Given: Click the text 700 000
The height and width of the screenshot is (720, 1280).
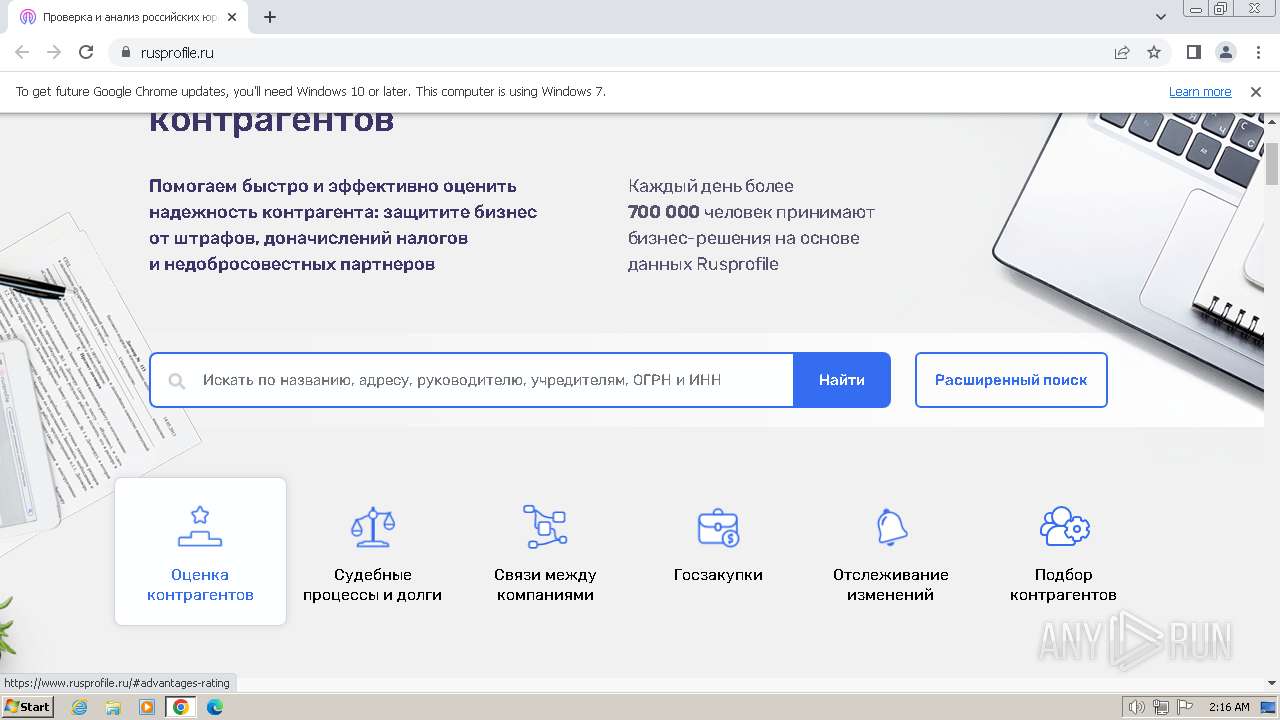Looking at the screenshot, I should pos(663,212).
